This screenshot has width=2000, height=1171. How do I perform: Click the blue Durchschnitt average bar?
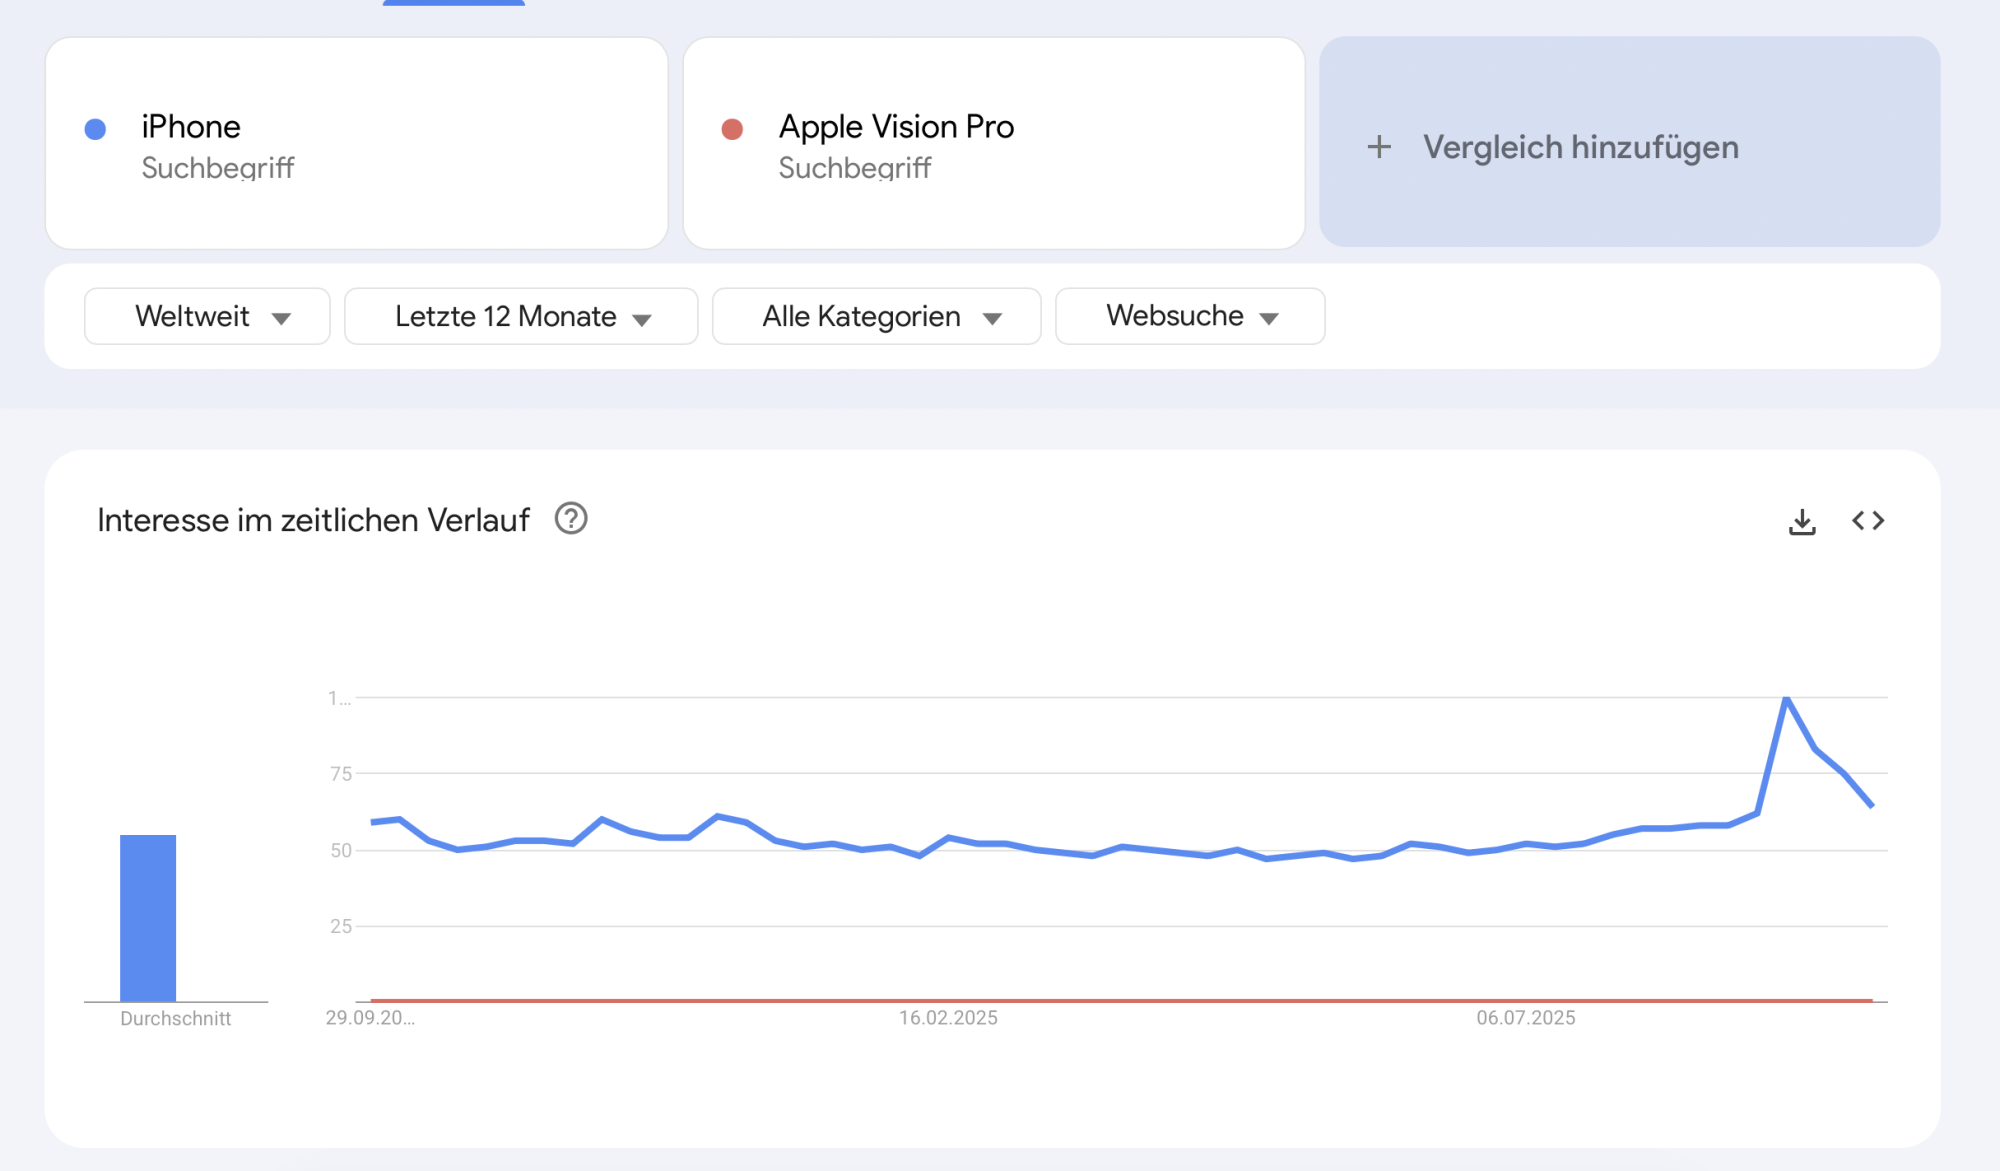(x=148, y=917)
